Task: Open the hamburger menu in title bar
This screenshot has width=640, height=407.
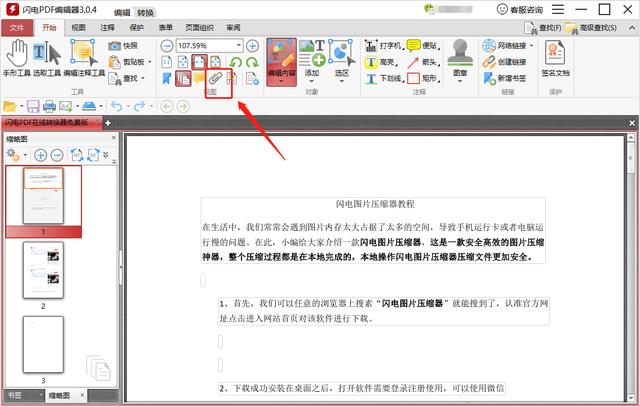Action: pos(558,9)
